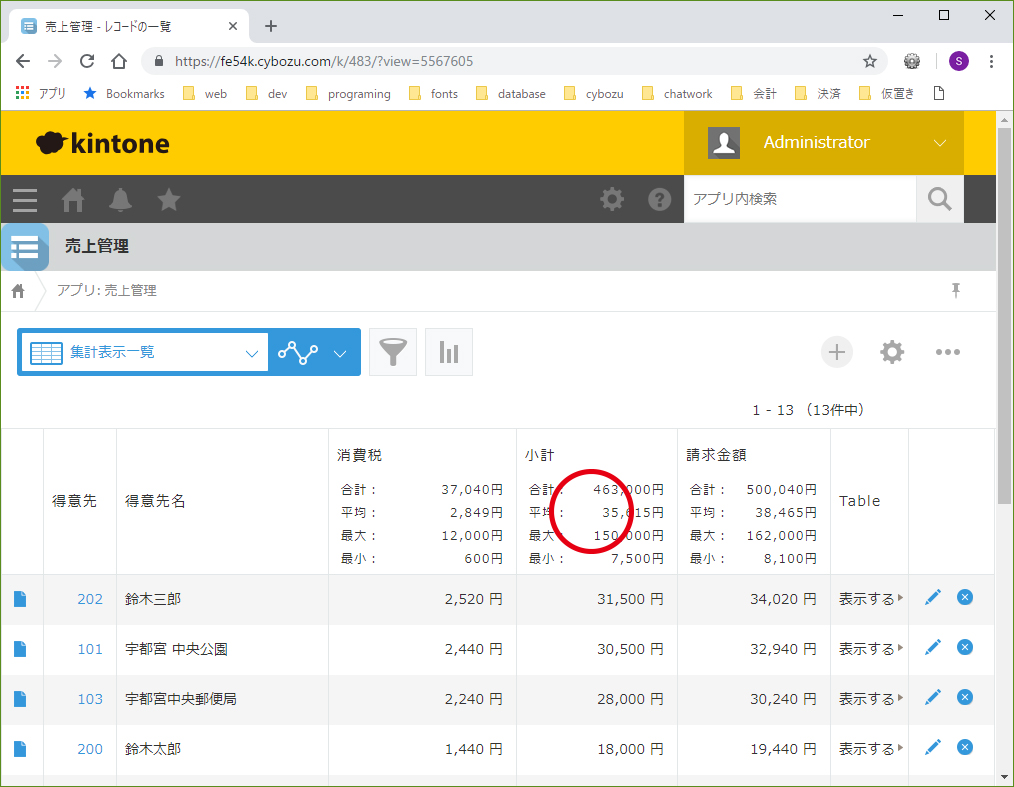Viewport: 1014px width, 787px height.
Task: Click the page vertical scrollbar thumb
Action: pyautogui.click(x=1004, y=315)
